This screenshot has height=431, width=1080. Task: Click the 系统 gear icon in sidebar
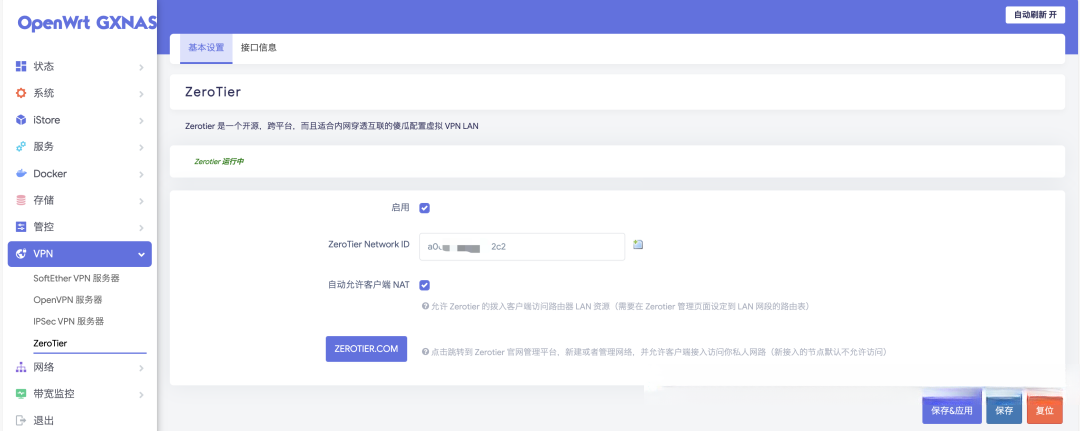pyautogui.click(x=21, y=94)
